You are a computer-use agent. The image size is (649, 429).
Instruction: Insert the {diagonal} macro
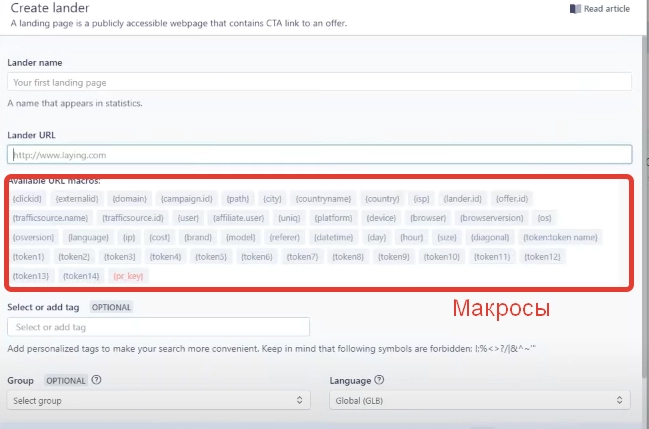point(490,237)
